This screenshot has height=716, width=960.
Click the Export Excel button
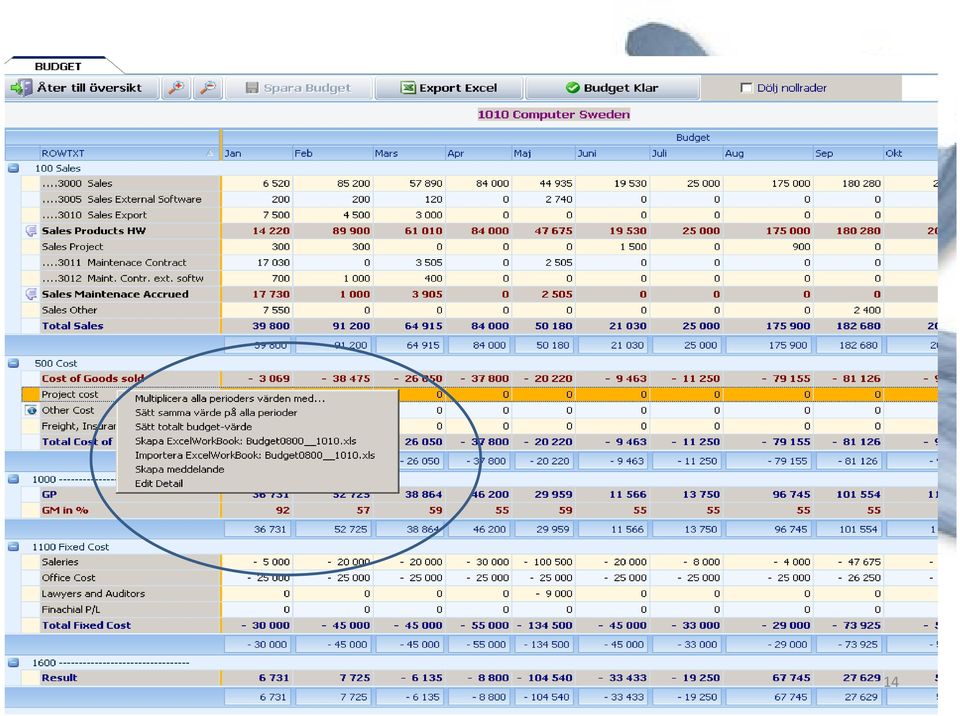click(449, 88)
